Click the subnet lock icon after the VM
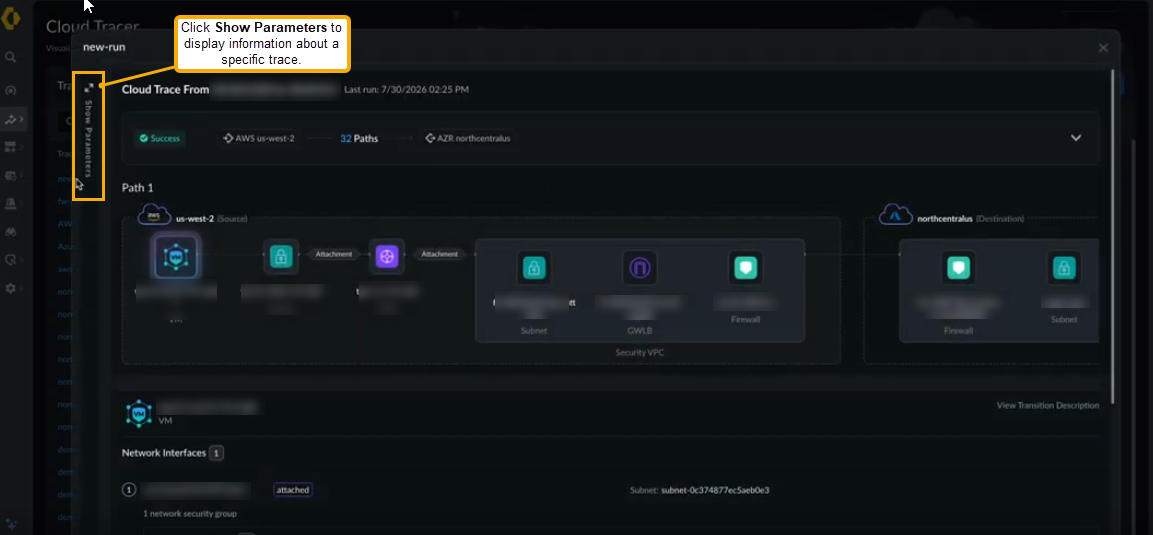 (279, 256)
